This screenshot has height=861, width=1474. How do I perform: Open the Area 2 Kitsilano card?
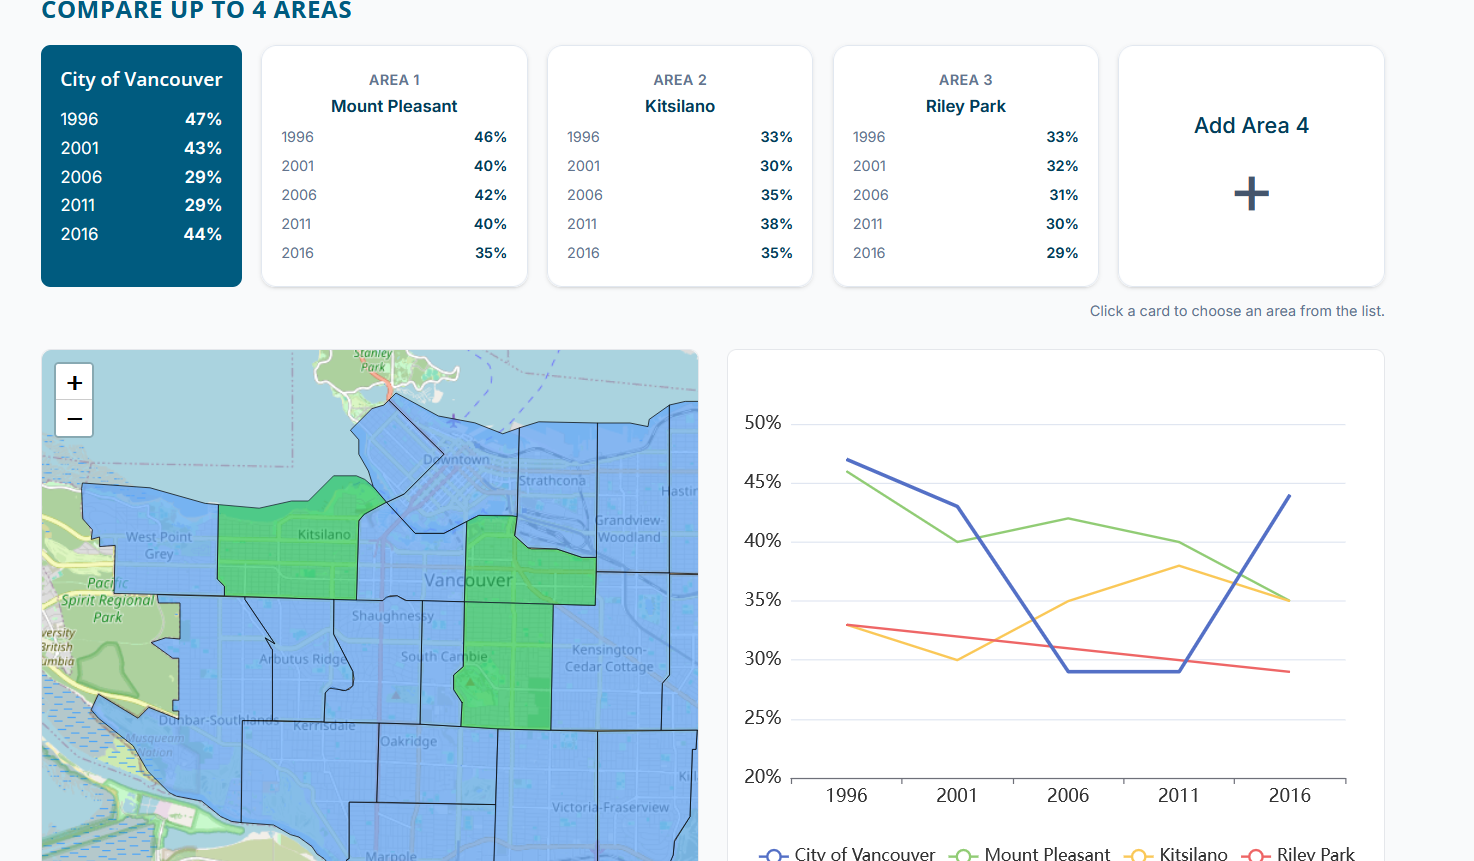(x=680, y=166)
